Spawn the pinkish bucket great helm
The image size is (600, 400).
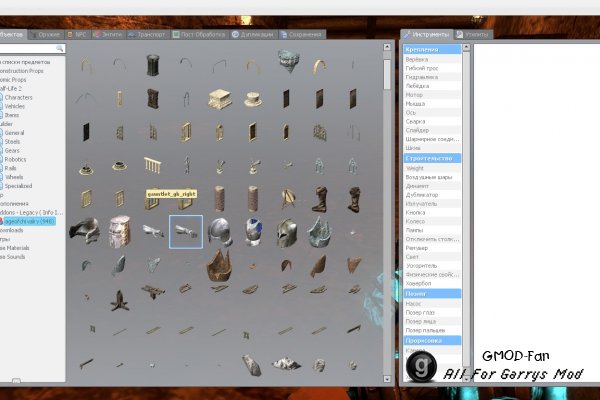pos(119,231)
